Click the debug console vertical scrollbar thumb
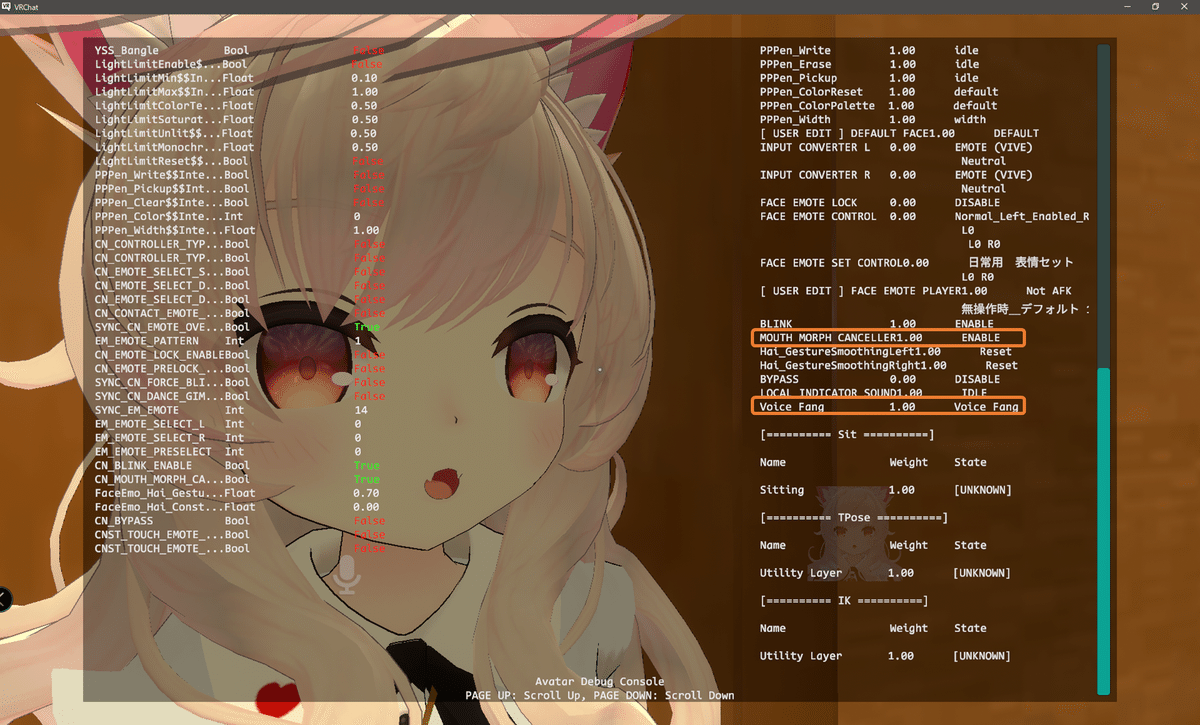The height and width of the screenshot is (725, 1200). tap(1103, 530)
